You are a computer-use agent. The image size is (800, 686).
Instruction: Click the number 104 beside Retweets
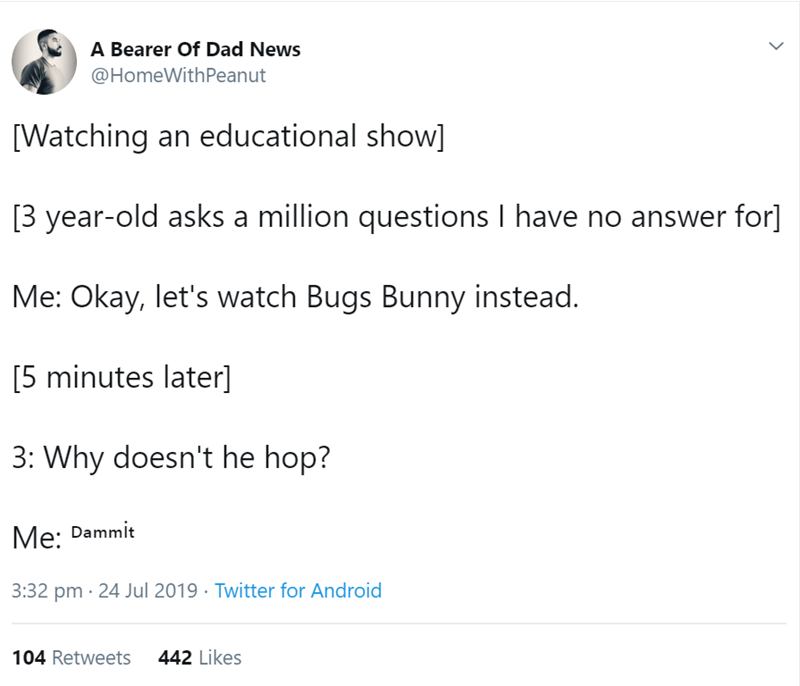pos(27,658)
